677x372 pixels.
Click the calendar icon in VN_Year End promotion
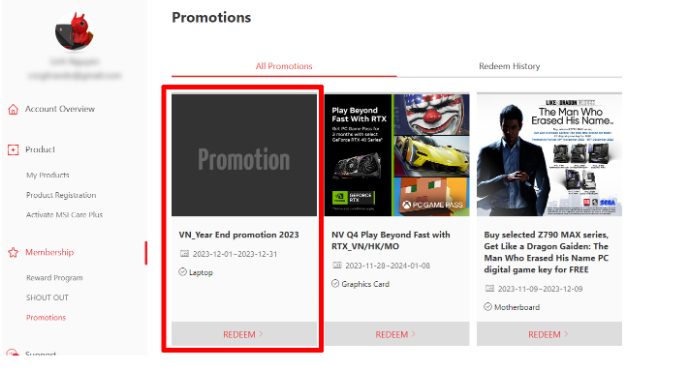coord(184,254)
